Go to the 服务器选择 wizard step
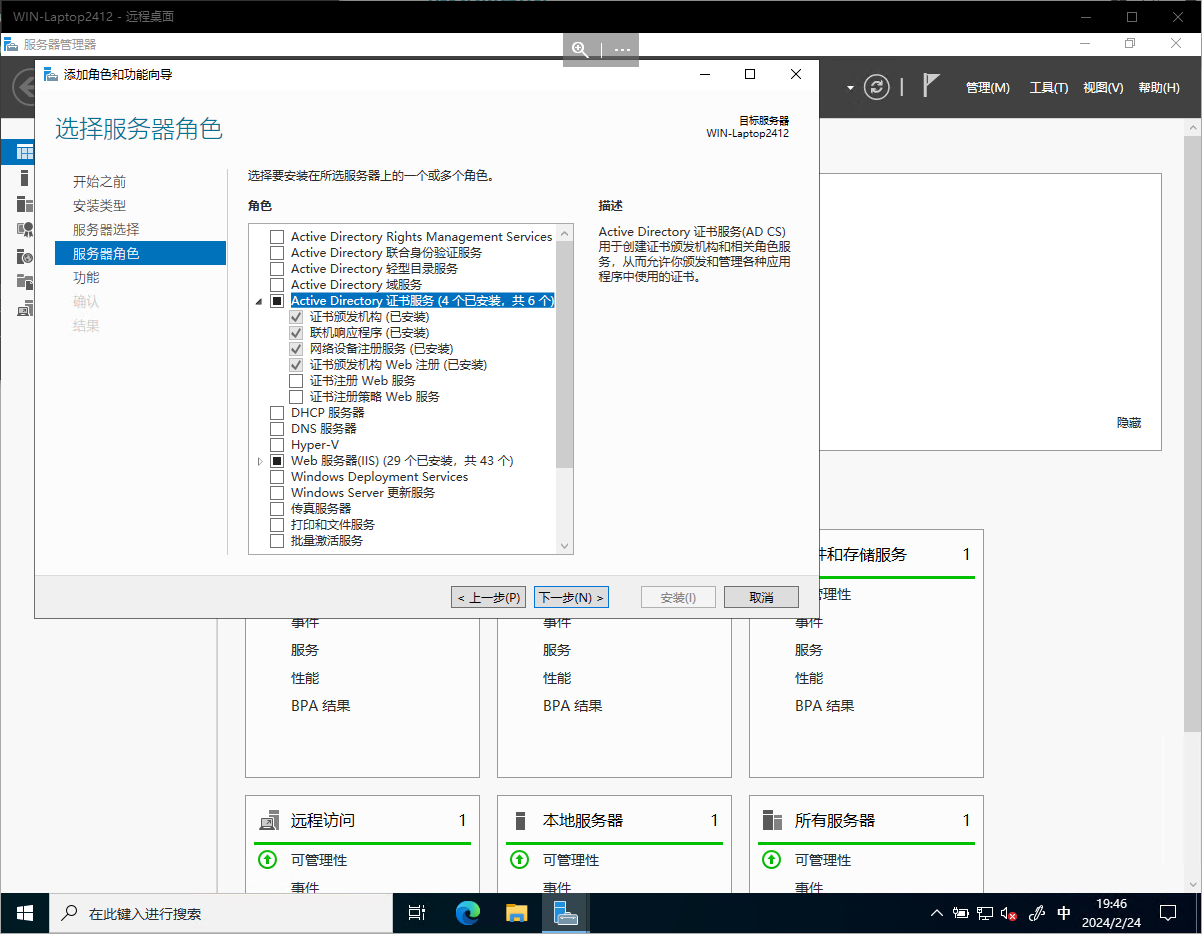 106,230
